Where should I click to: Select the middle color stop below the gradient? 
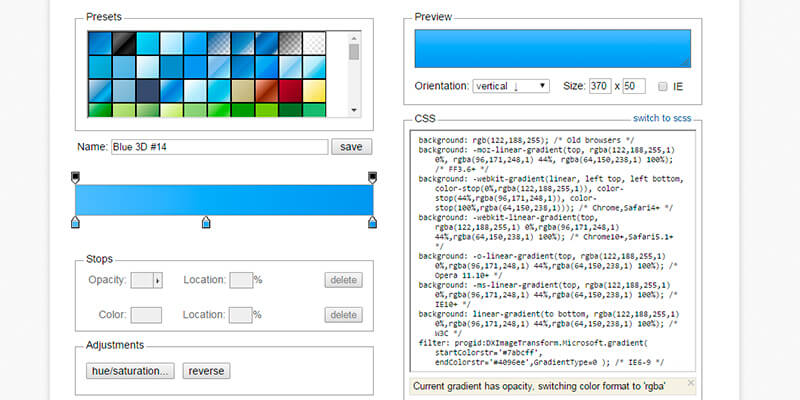[206, 222]
